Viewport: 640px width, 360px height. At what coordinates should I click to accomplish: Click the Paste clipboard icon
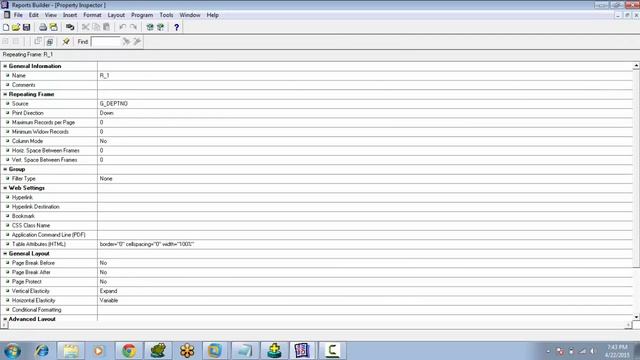pyautogui.click(x=107, y=27)
